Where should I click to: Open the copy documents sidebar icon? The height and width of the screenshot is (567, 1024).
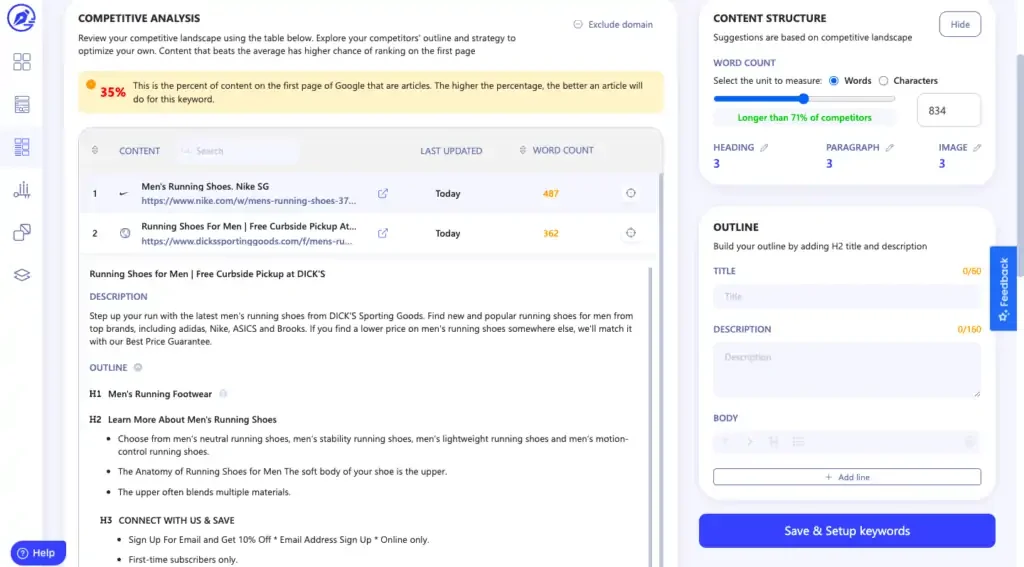click(x=22, y=233)
